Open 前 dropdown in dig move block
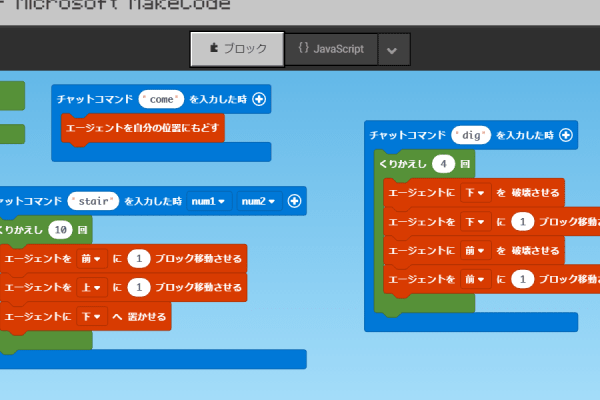The image size is (600, 400). (x=475, y=279)
